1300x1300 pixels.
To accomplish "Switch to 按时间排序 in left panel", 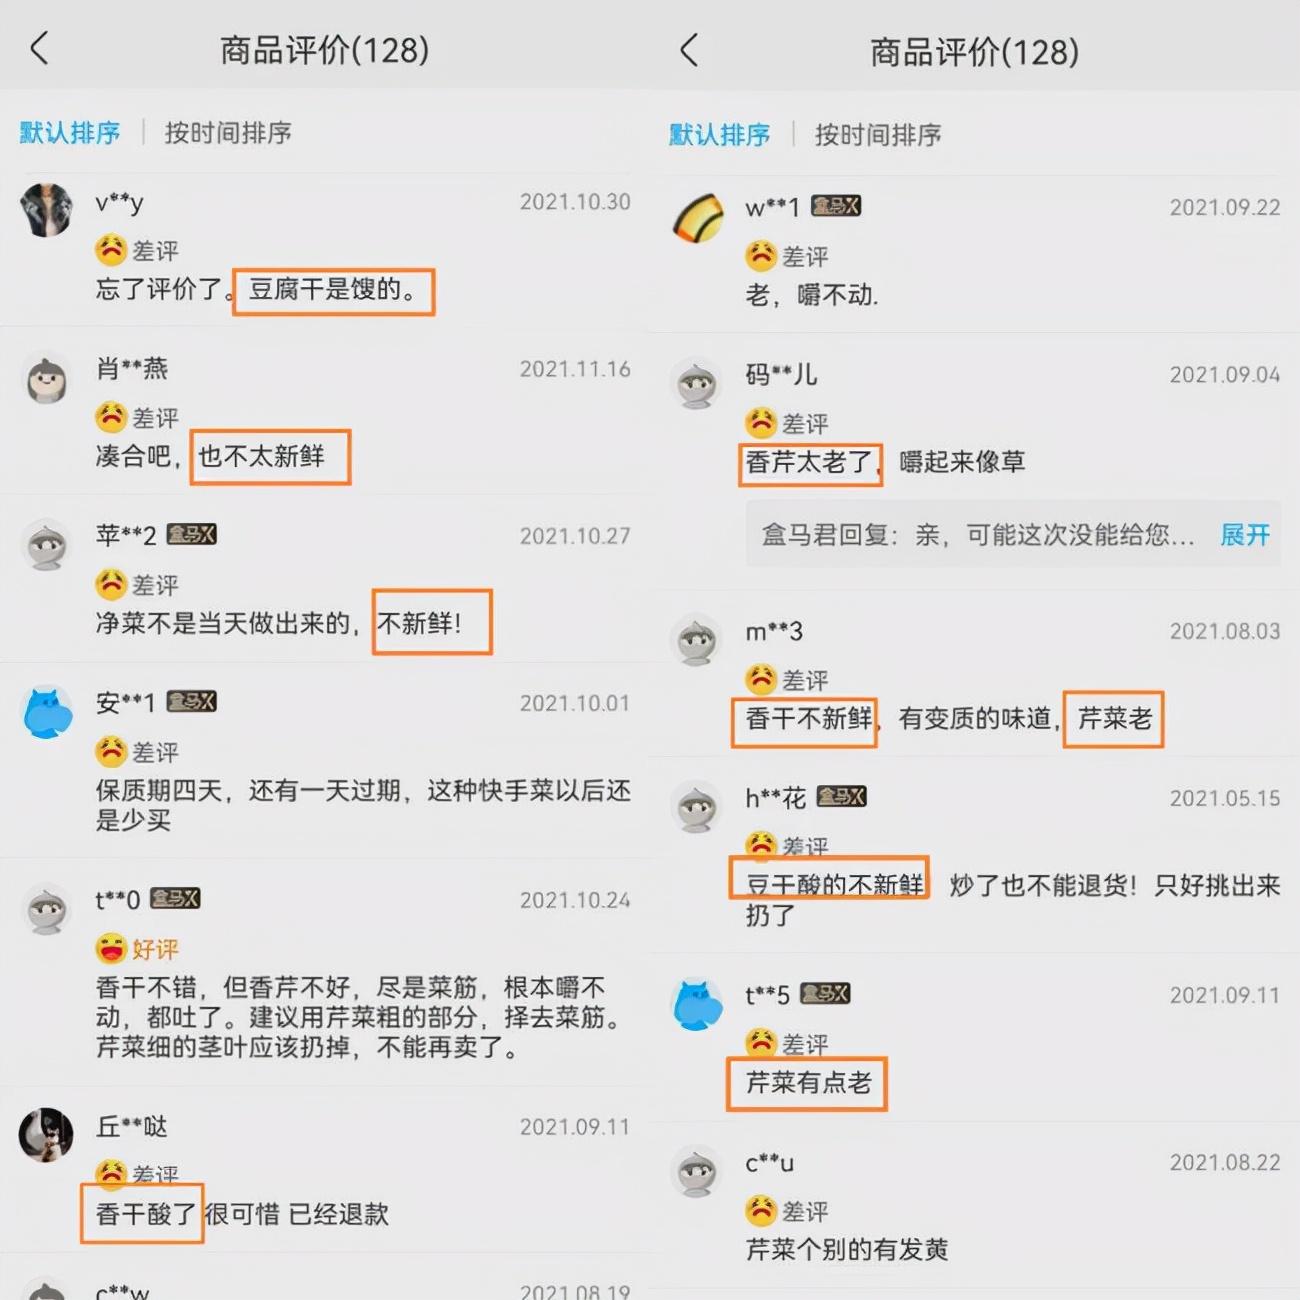I will pyautogui.click(x=228, y=132).
